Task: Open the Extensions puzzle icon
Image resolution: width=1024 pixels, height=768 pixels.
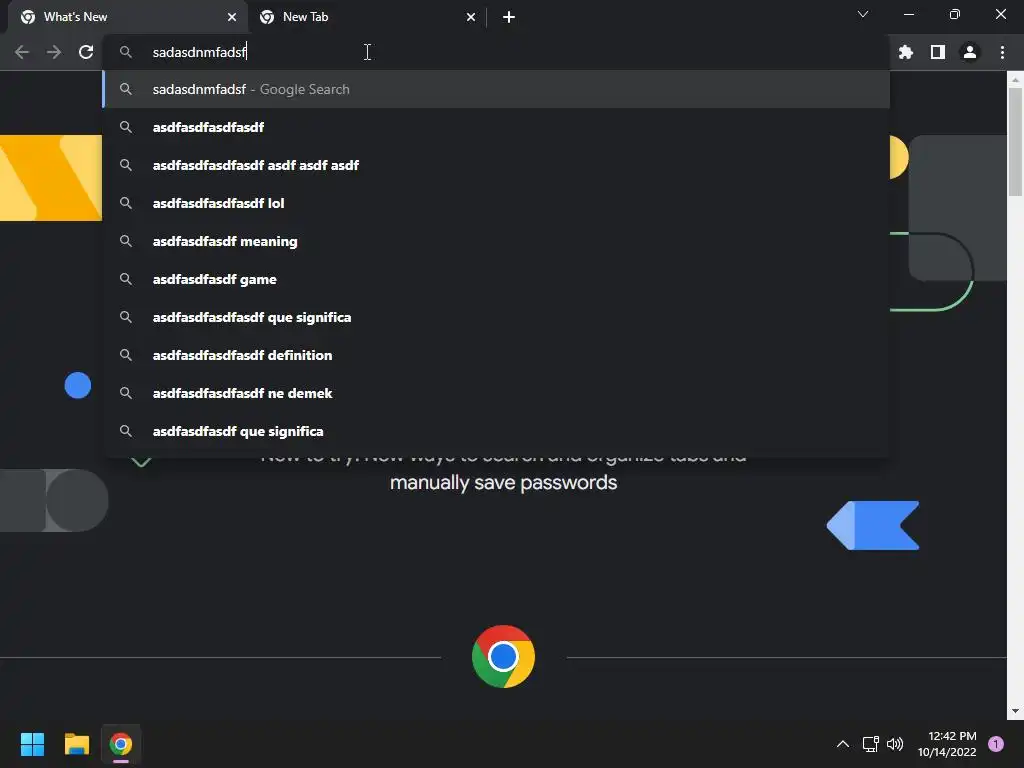Action: coord(905,52)
